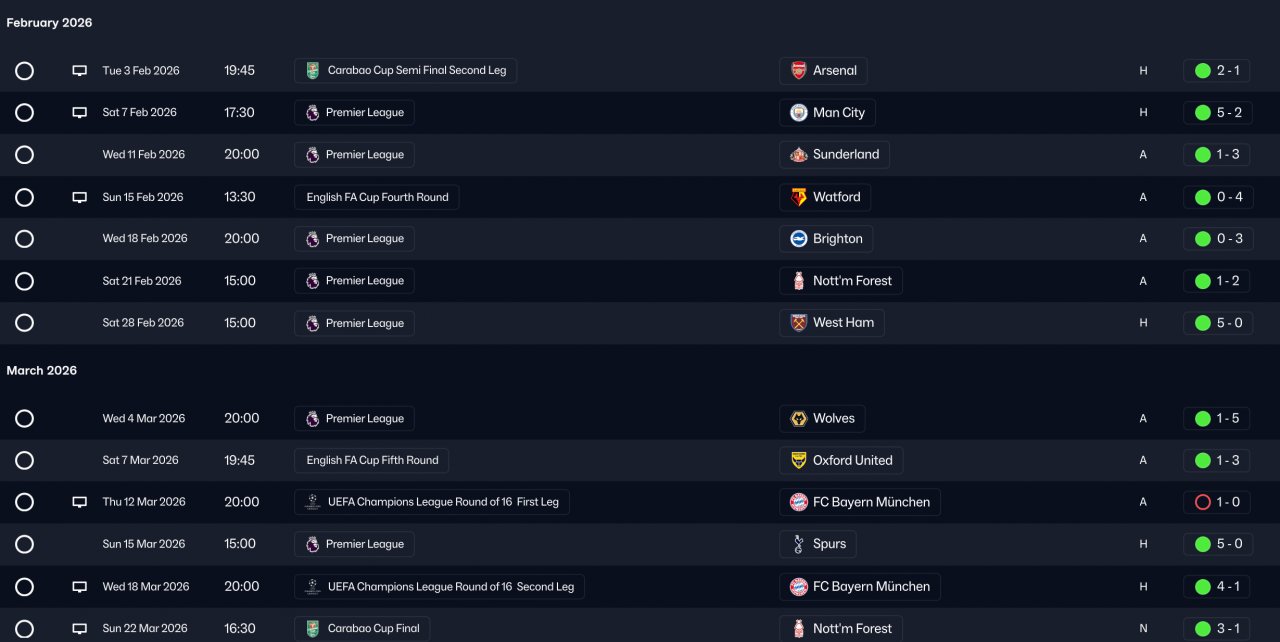Image resolution: width=1280 pixels, height=642 pixels.
Task: Open UEFA Champions League Round of 16 Second Leg
Action: click(439, 587)
